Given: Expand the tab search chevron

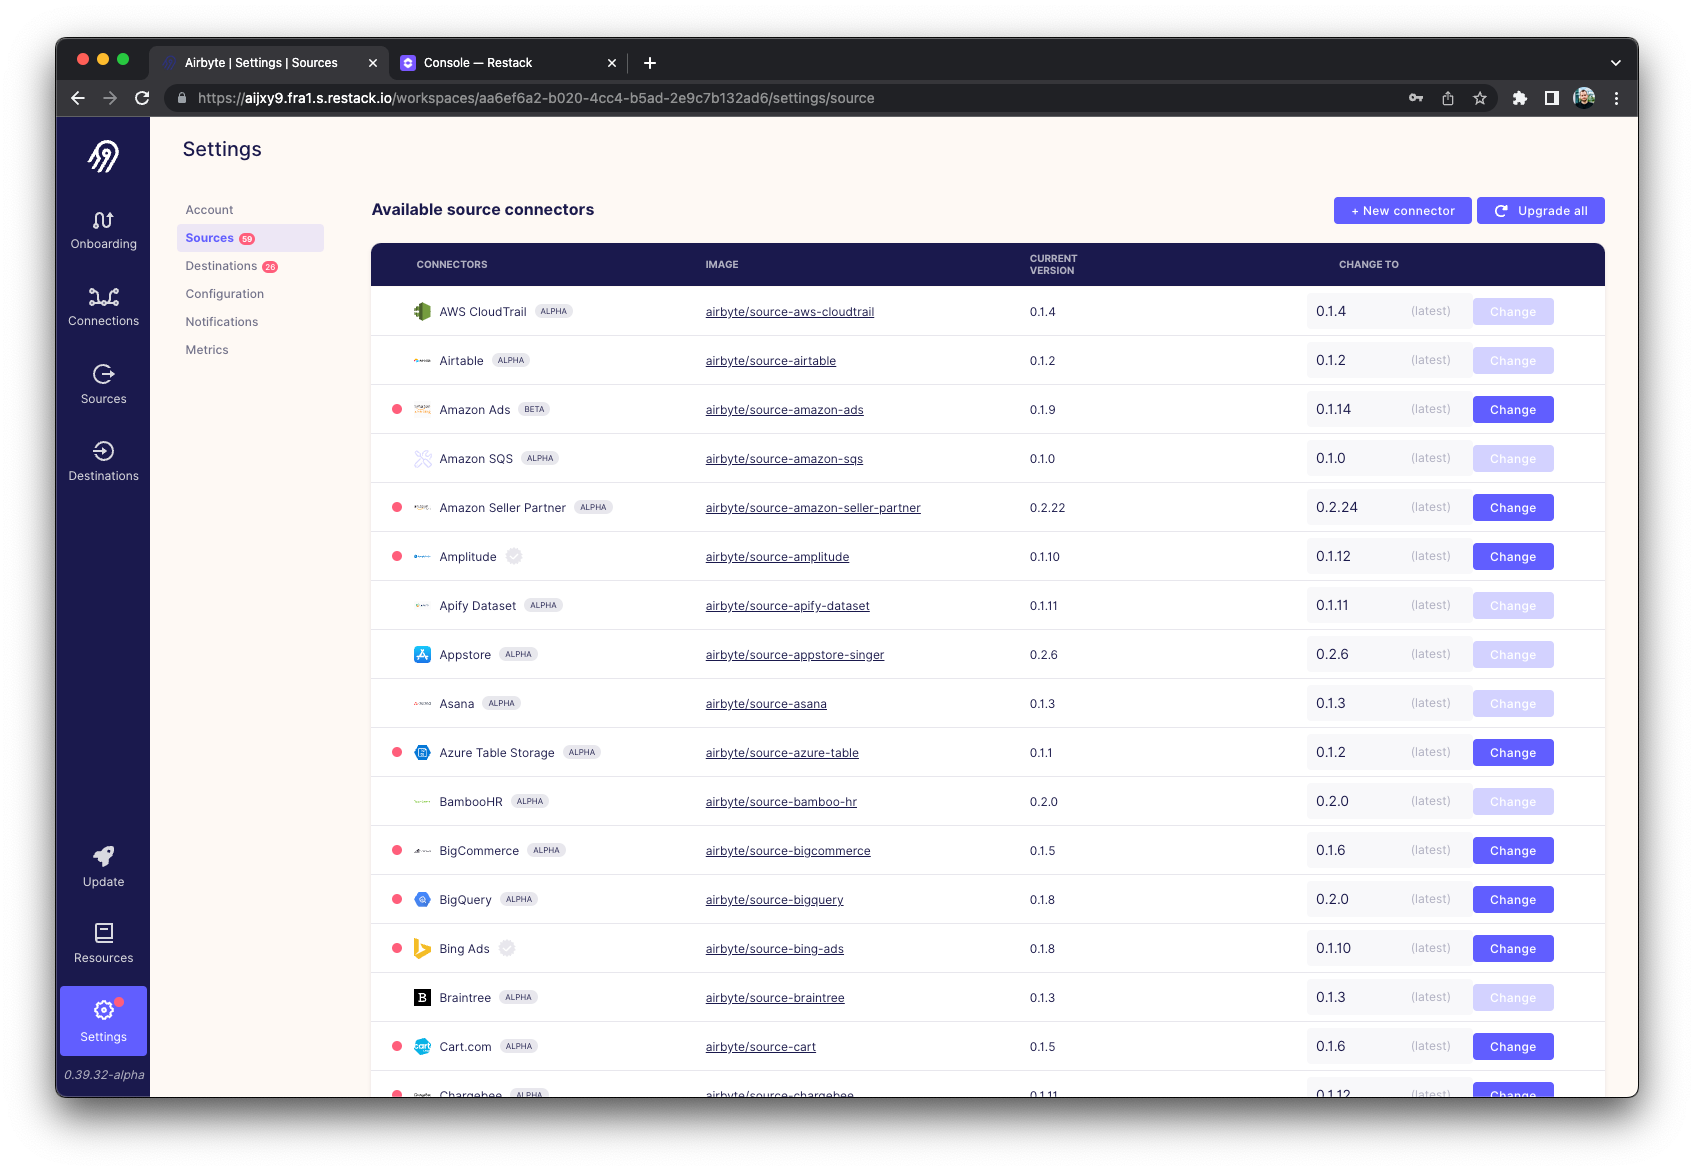Looking at the screenshot, I should [x=1615, y=63].
